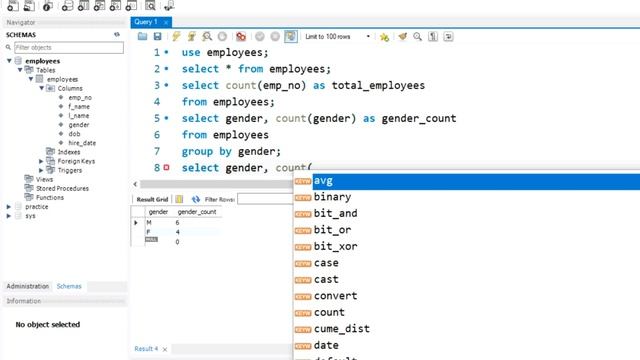Toggle word wrap in the editor
Viewport: 640px width, 360px height.
click(x=448, y=37)
